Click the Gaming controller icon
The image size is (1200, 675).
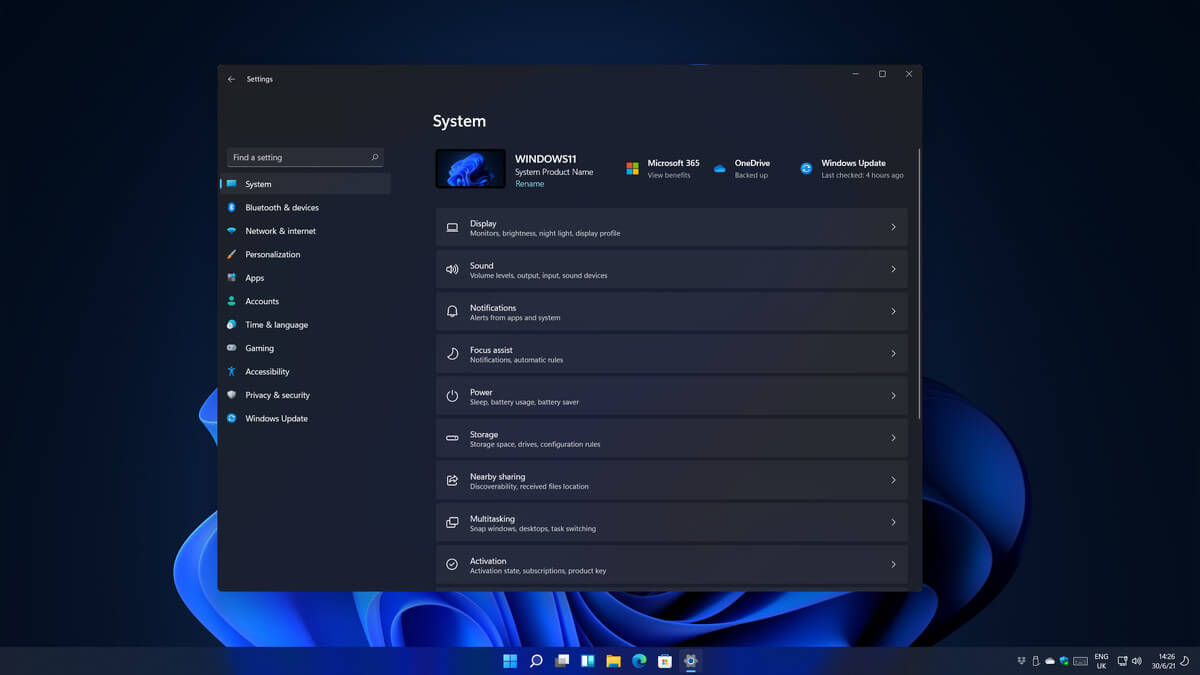point(231,348)
